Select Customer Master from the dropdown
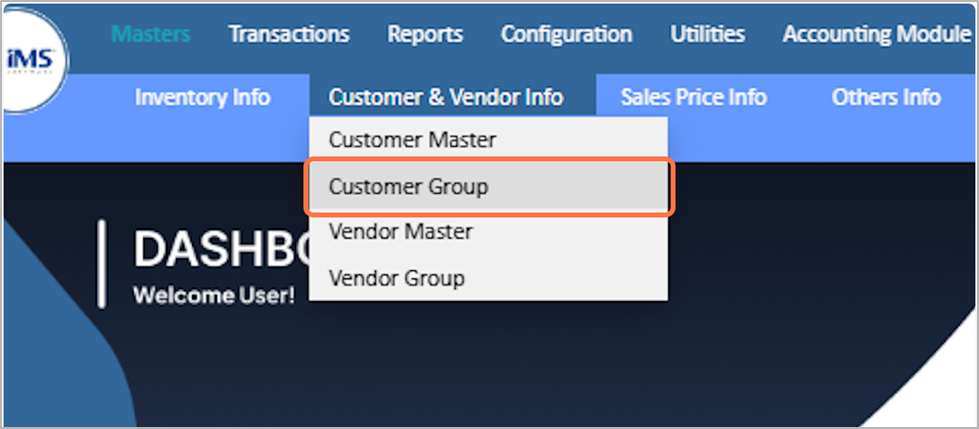979x429 pixels. (412, 140)
